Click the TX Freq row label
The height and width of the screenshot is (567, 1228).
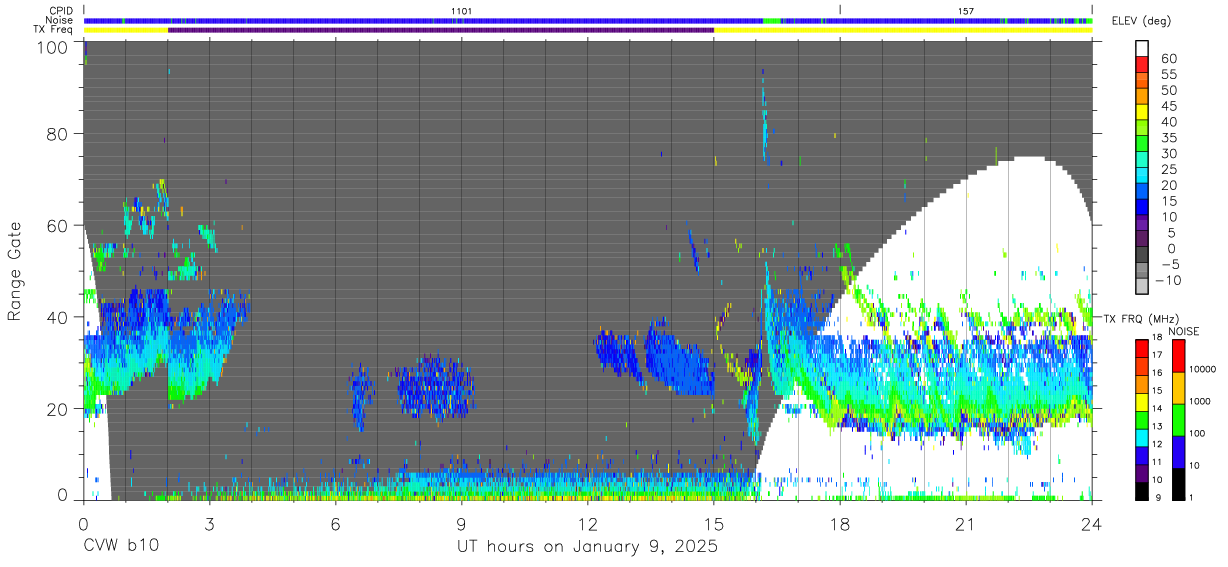point(52,30)
